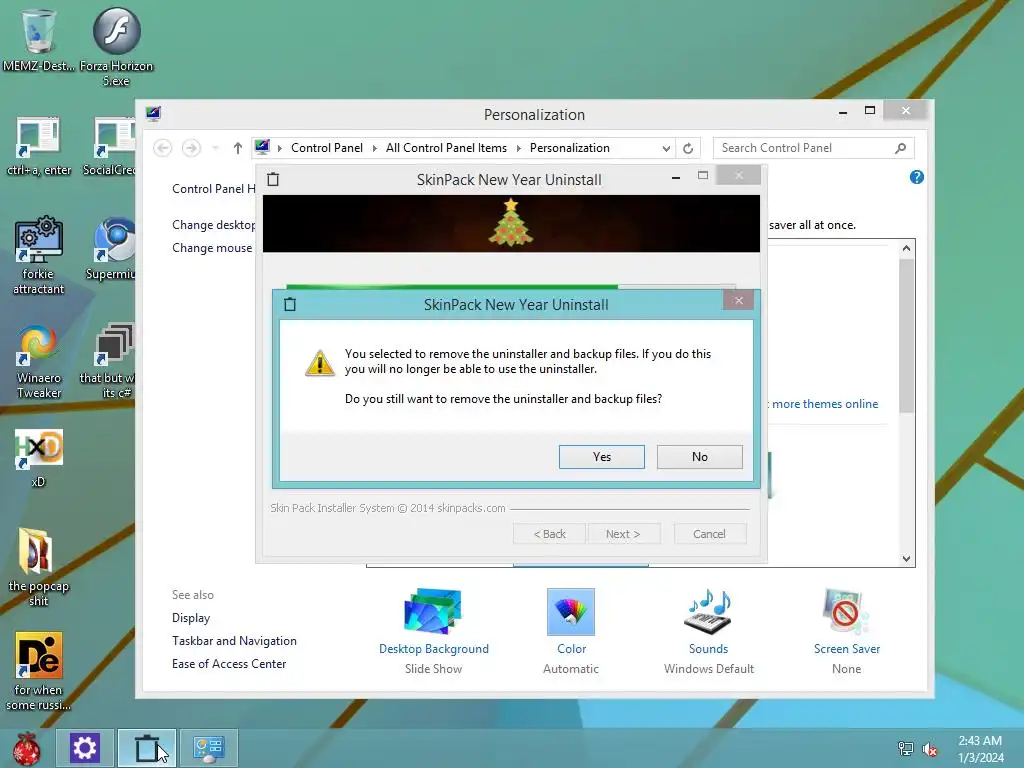The width and height of the screenshot is (1024, 768).
Task: Open the Sounds settings icon in Personalization
Action: (x=709, y=631)
